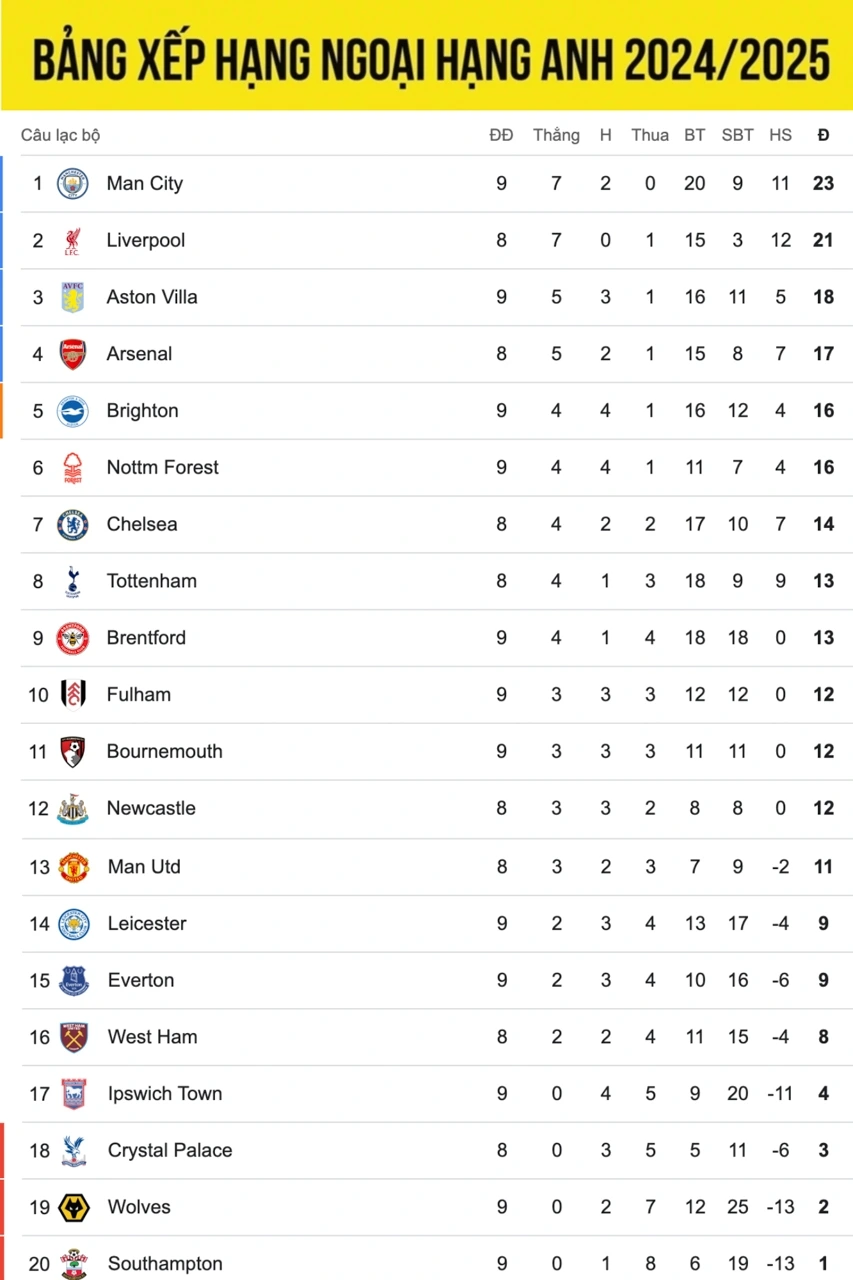Viewport: 853px width, 1280px height.
Task: Click the Brentford bee badge
Action: 72,638
